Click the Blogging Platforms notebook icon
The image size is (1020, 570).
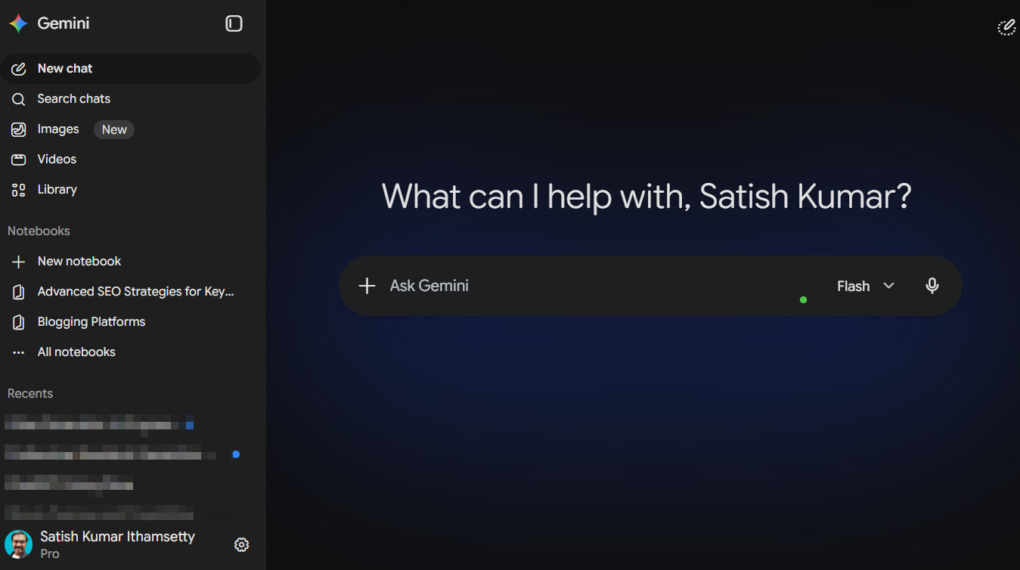coord(18,322)
